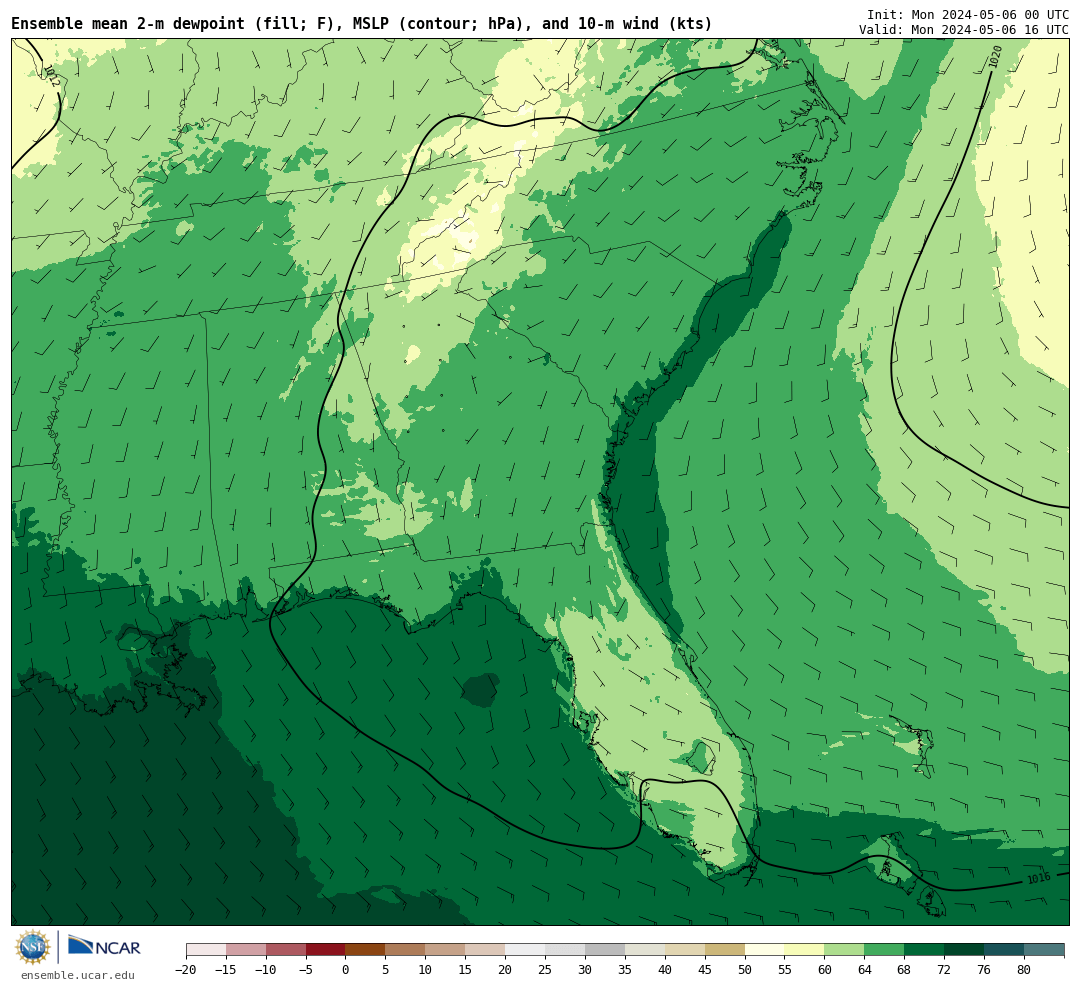Click the 72 colorbar tick label
The height and width of the screenshot is (988, 1080).
pos(944,970)
